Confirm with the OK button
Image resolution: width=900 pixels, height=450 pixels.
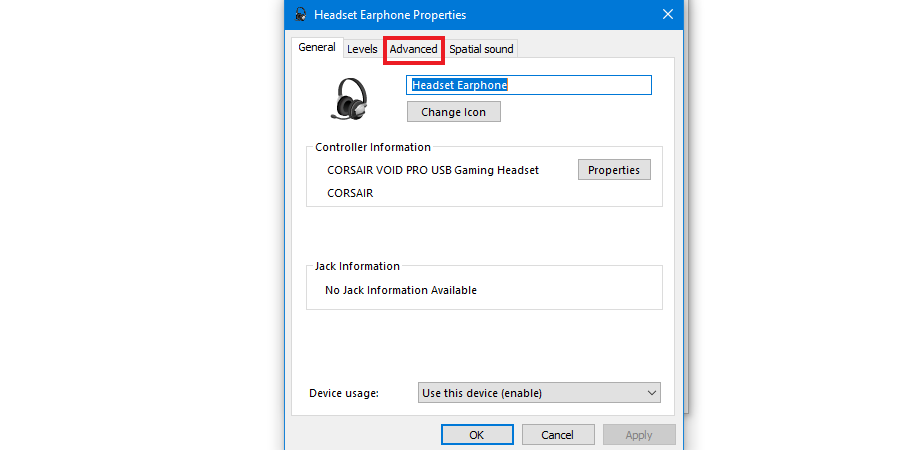tap(476, 435)
